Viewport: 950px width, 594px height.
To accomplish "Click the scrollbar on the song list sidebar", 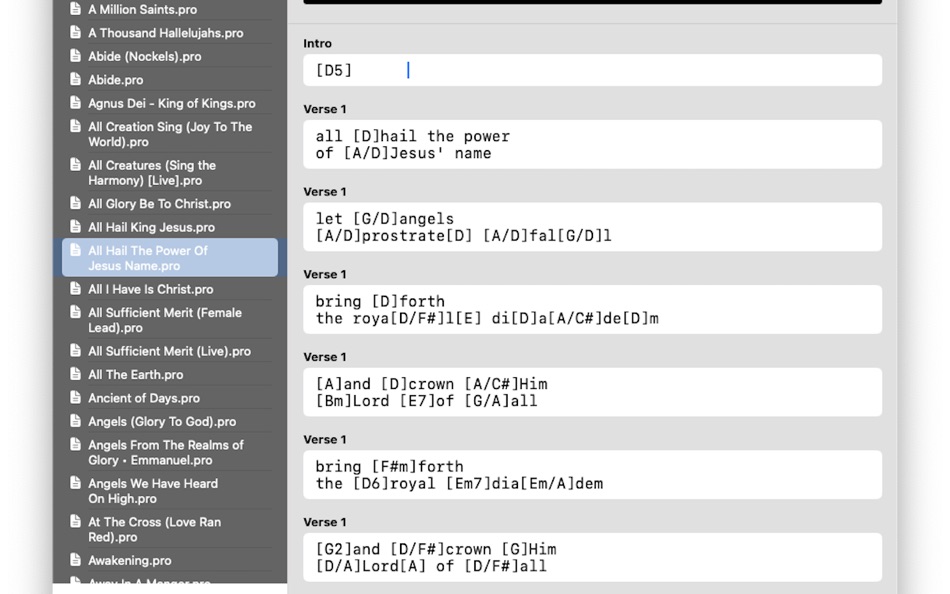I will tap(282, 300).
